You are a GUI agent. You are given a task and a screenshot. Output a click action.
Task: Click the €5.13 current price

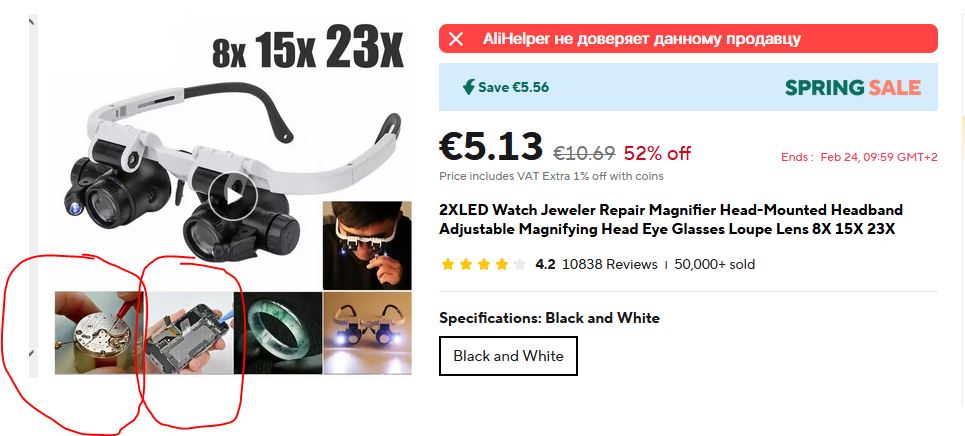click(x=491, y=147)
